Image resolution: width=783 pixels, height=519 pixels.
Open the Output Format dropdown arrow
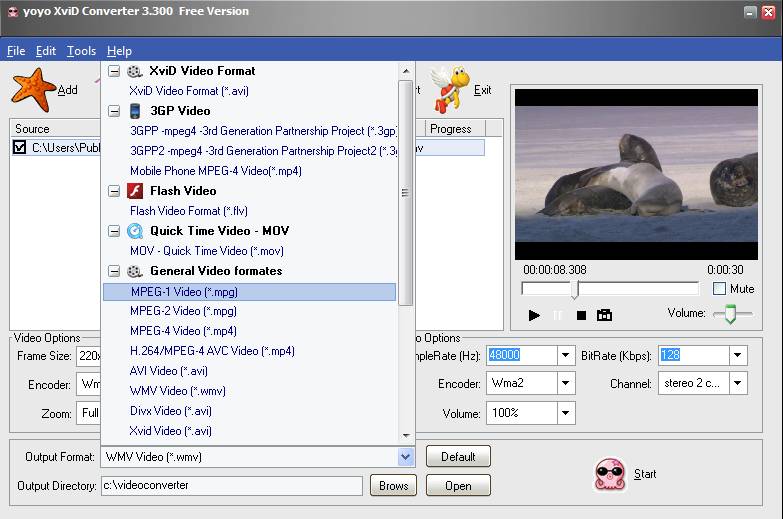(405, 457)
